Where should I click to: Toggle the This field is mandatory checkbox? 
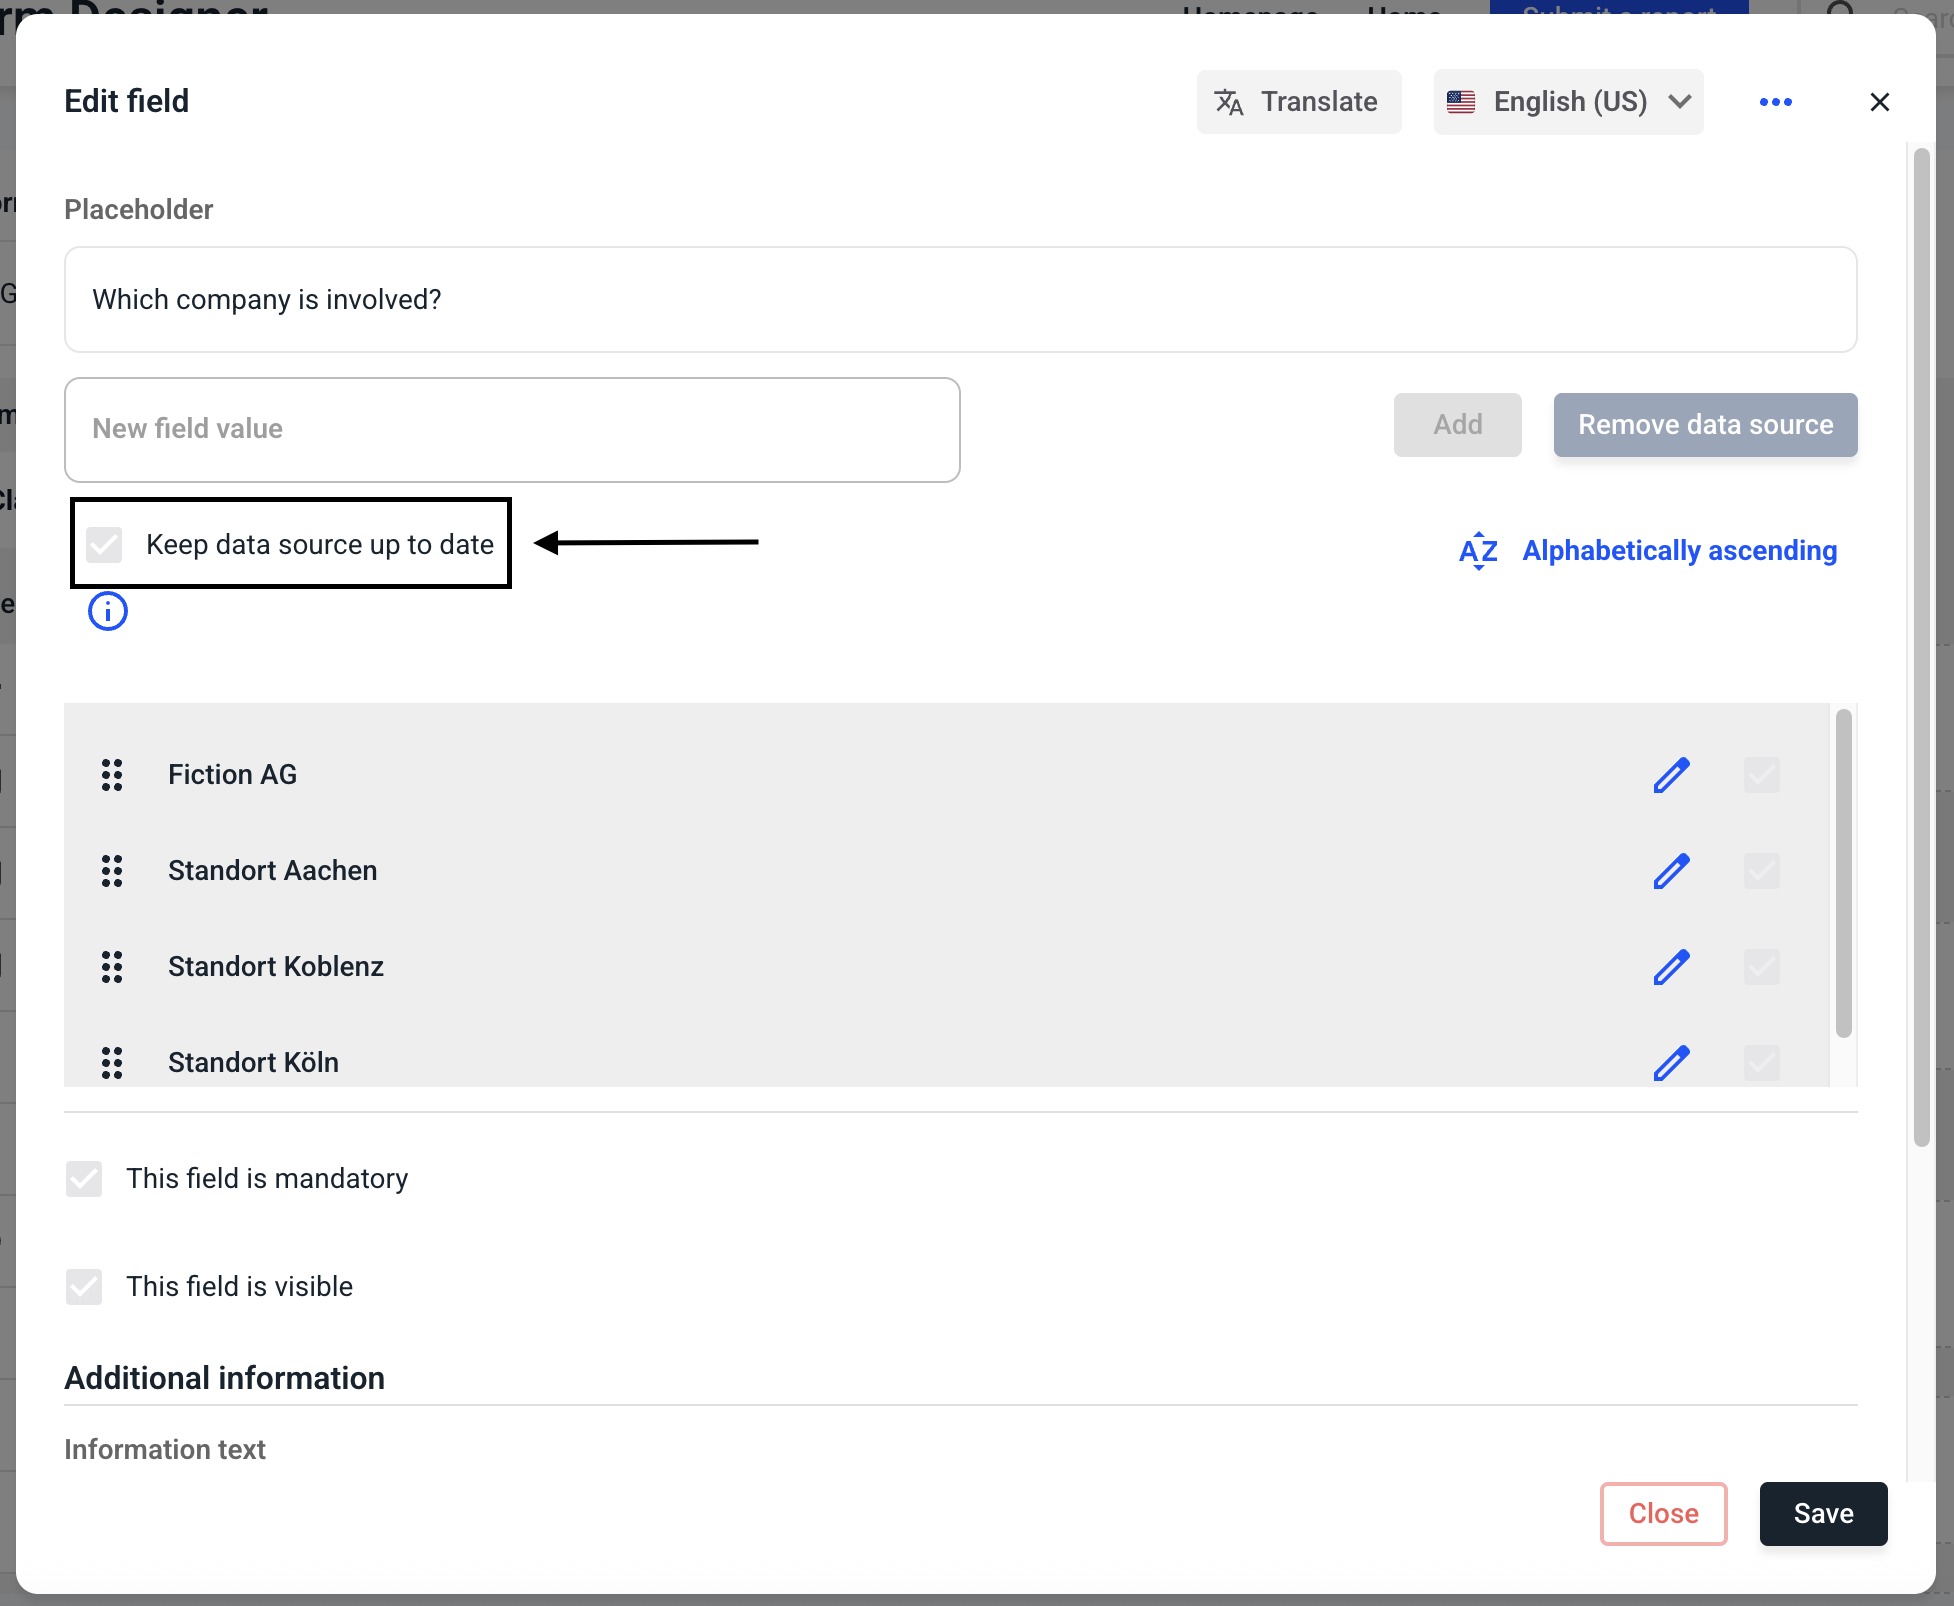[84, 1179]
